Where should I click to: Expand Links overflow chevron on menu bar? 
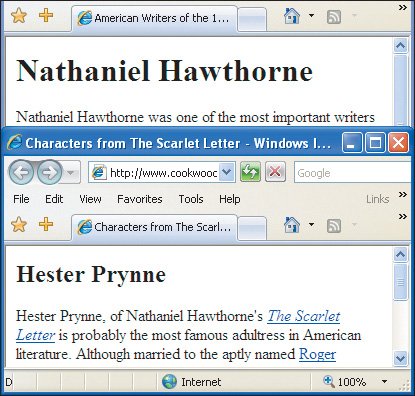pos(403,194)
